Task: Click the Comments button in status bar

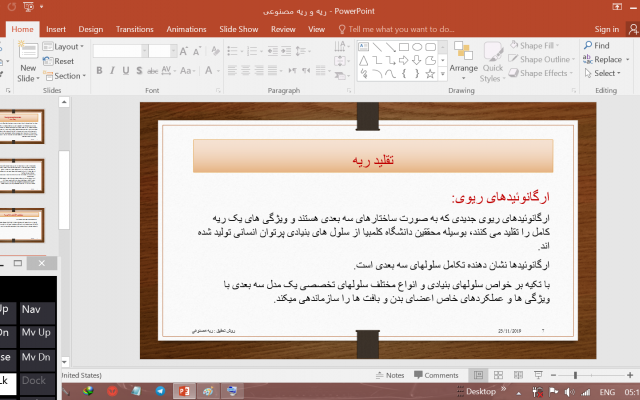Action: pyautogui.click(x=436, y=375)
